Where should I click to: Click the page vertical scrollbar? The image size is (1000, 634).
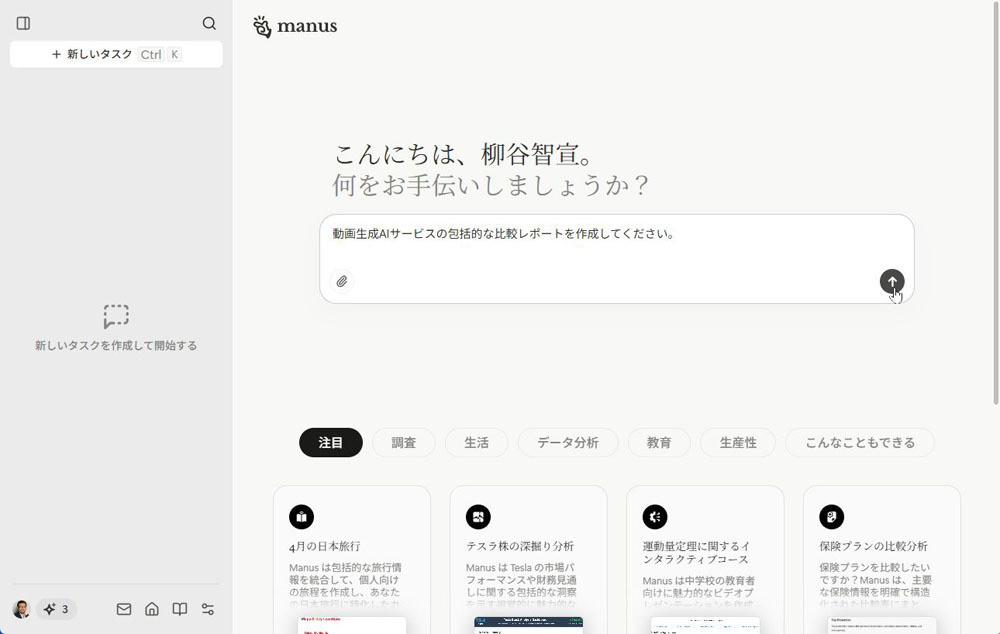click(996, 204)
